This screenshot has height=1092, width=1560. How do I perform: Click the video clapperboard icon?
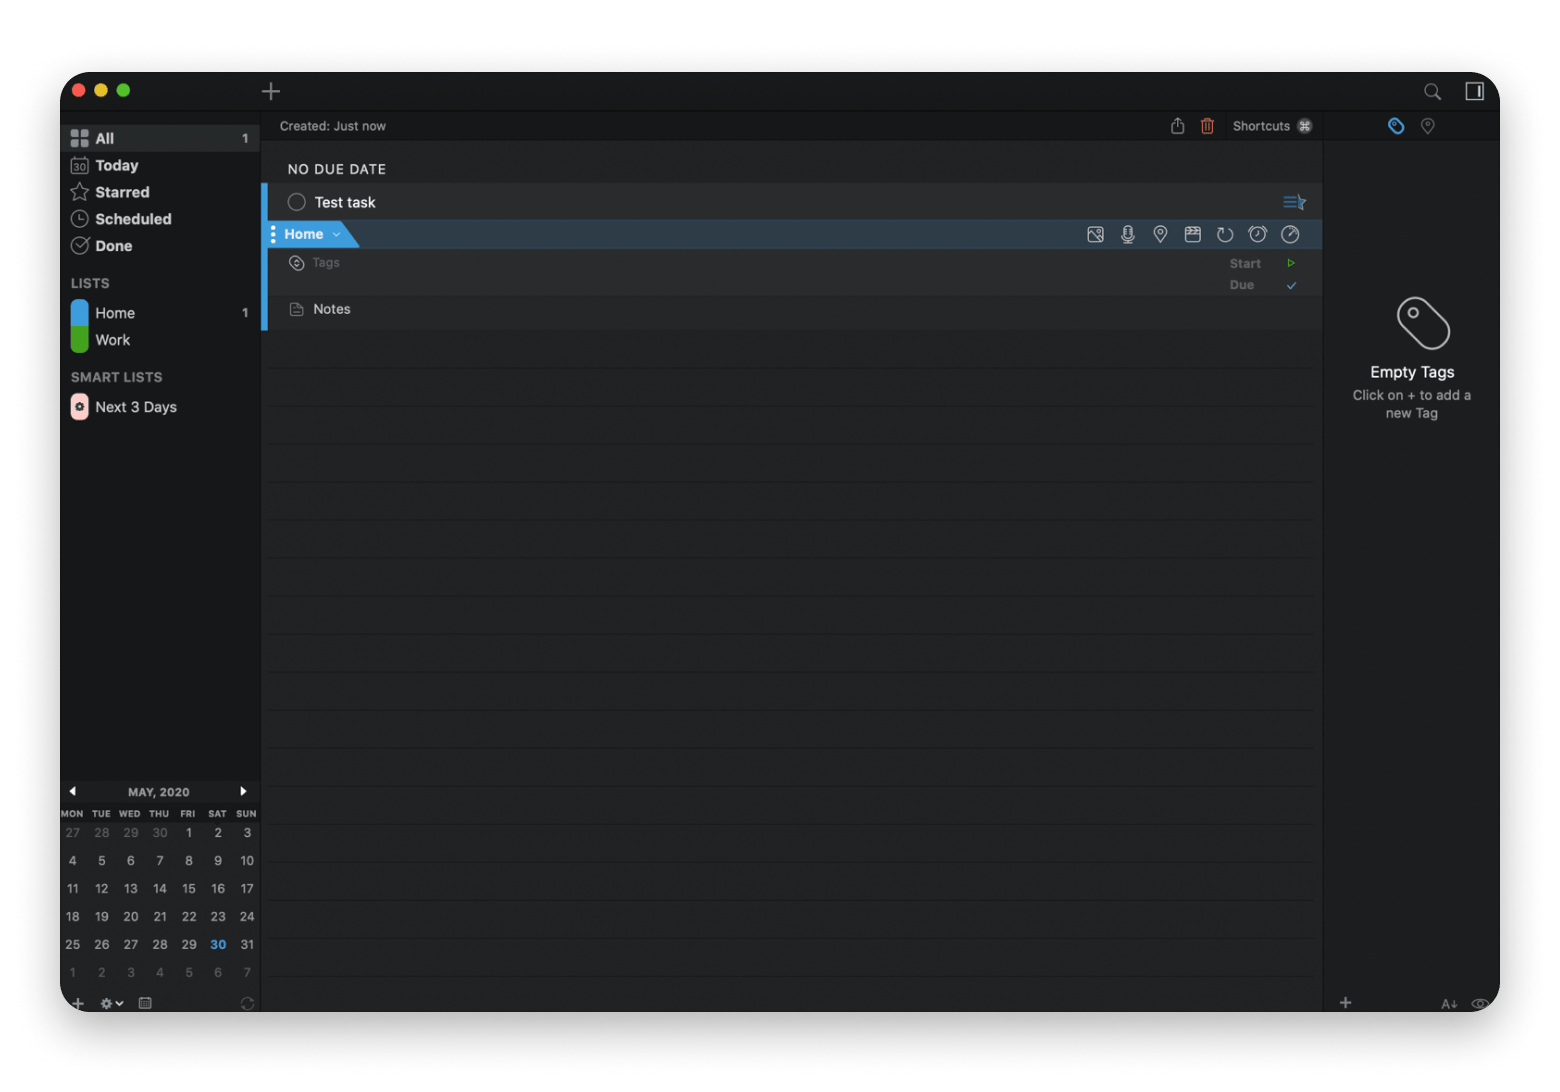(x=1192, y=235)
